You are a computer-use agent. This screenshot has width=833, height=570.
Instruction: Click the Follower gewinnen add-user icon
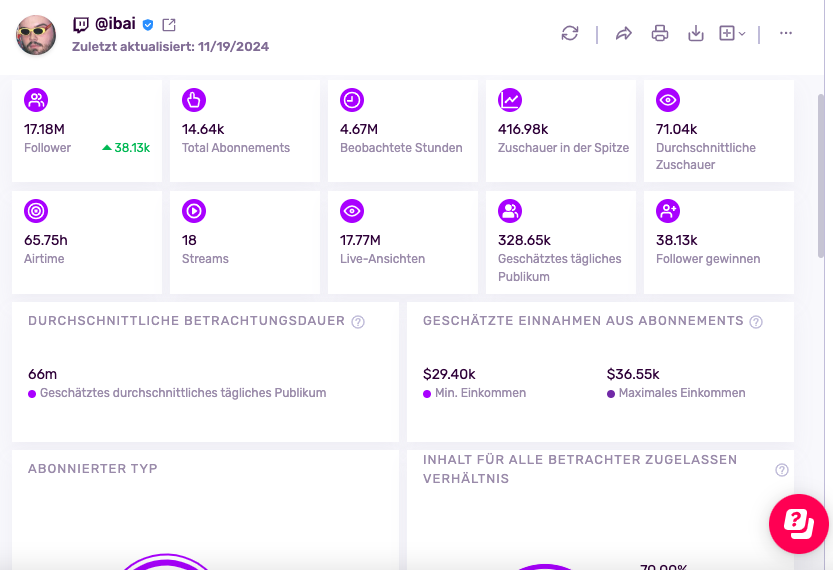(668, 211)
